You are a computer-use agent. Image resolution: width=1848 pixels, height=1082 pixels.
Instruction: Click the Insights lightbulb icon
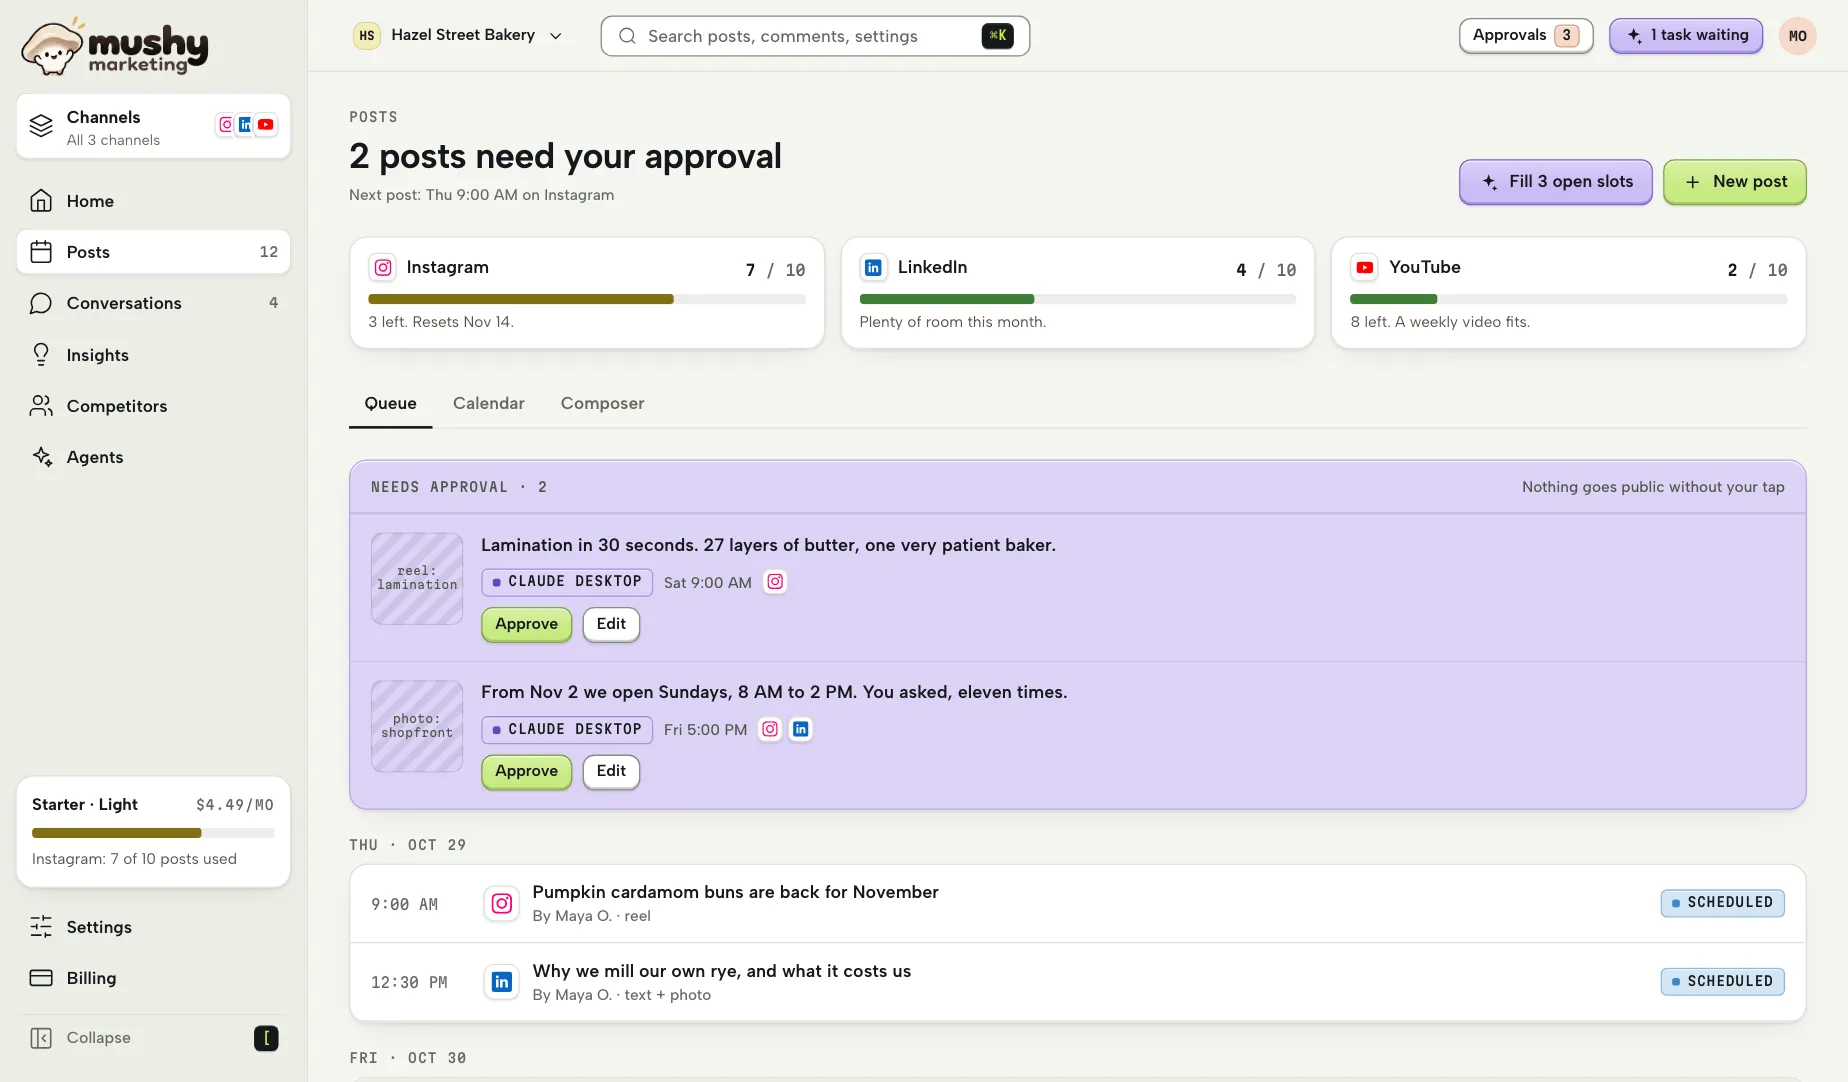pyautogui.click(x=41, y=355)
